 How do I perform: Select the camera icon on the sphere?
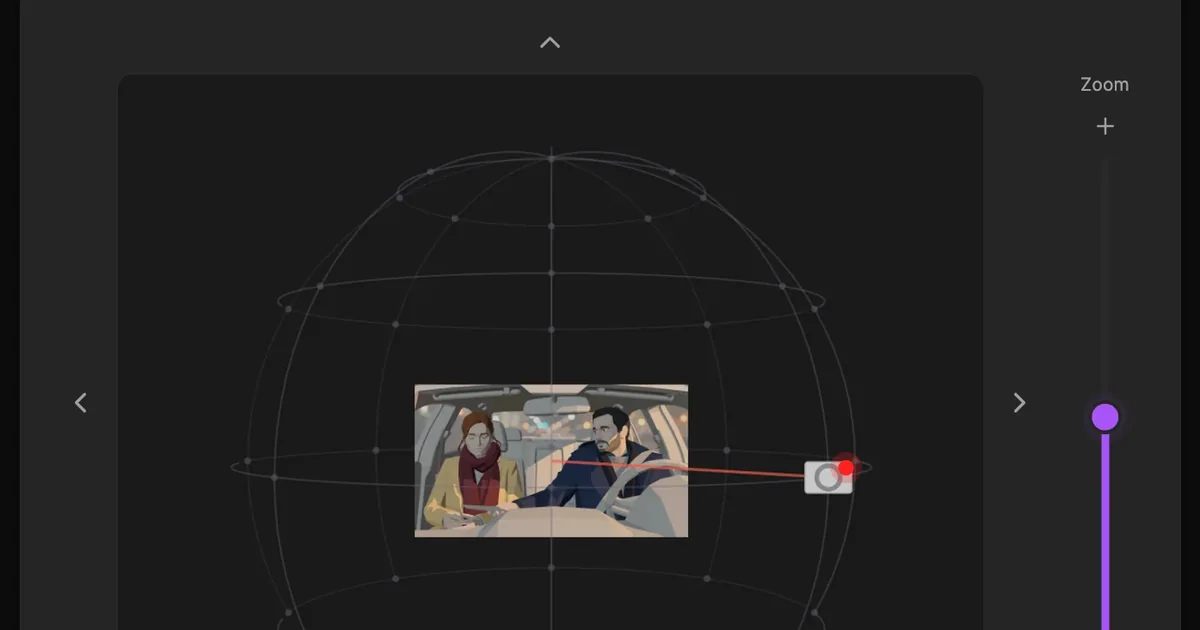tap(828, 477)
